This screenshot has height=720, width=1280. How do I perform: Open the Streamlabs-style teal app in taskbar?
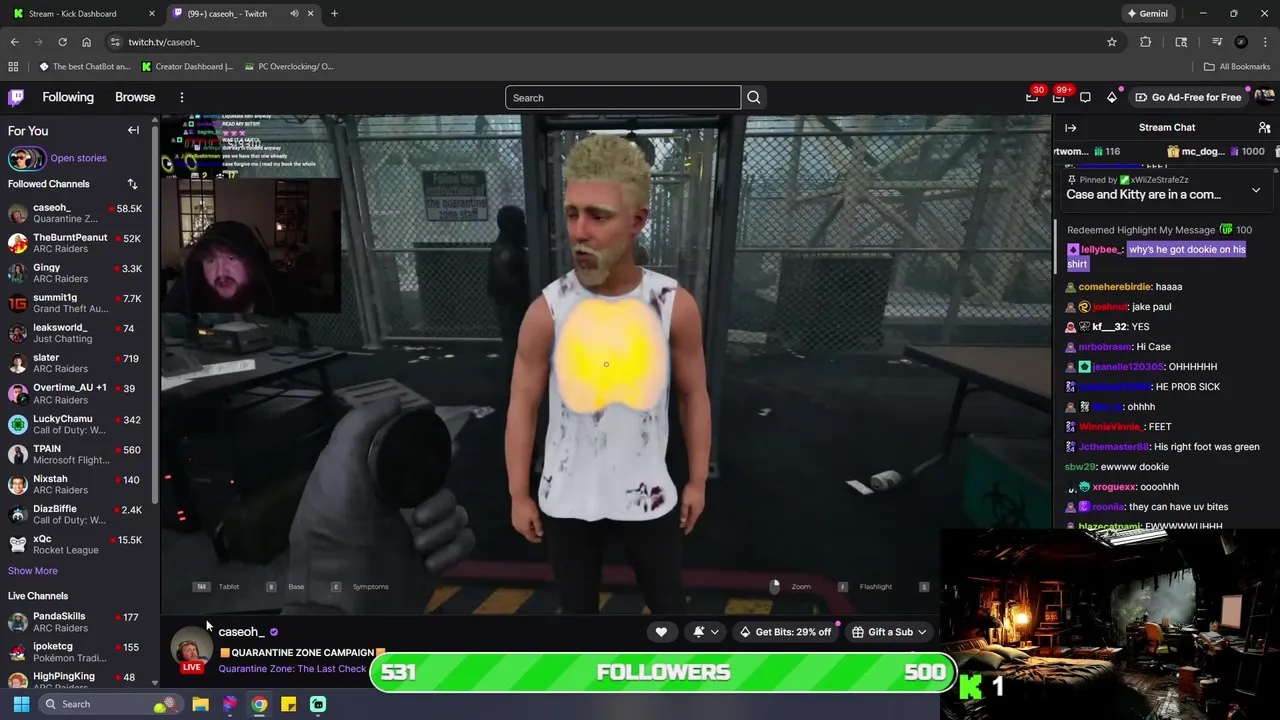(x=318, y=704)
